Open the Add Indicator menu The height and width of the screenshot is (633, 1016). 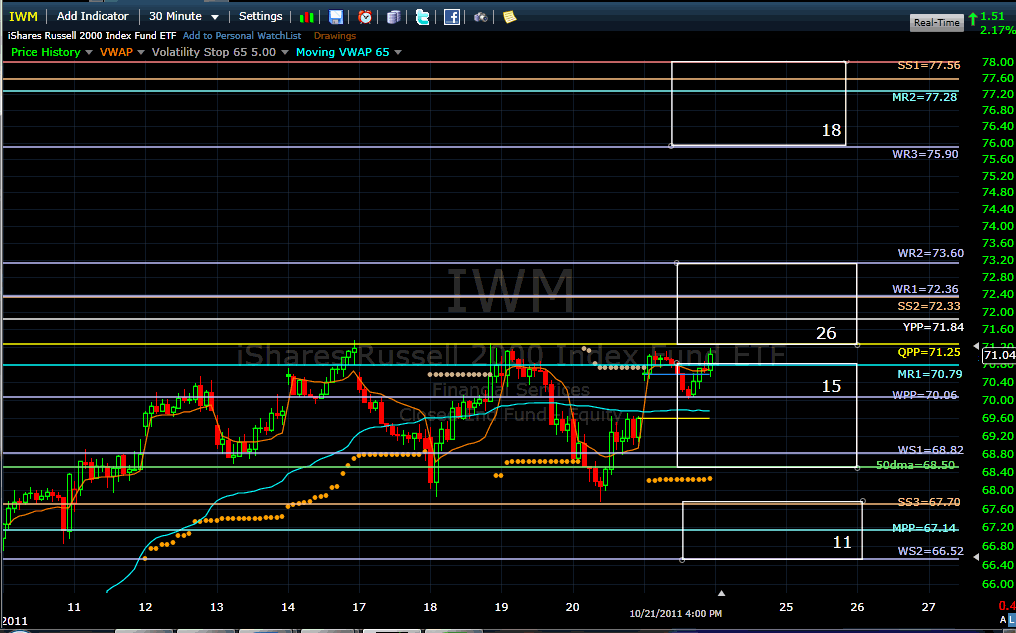[93, 16]
